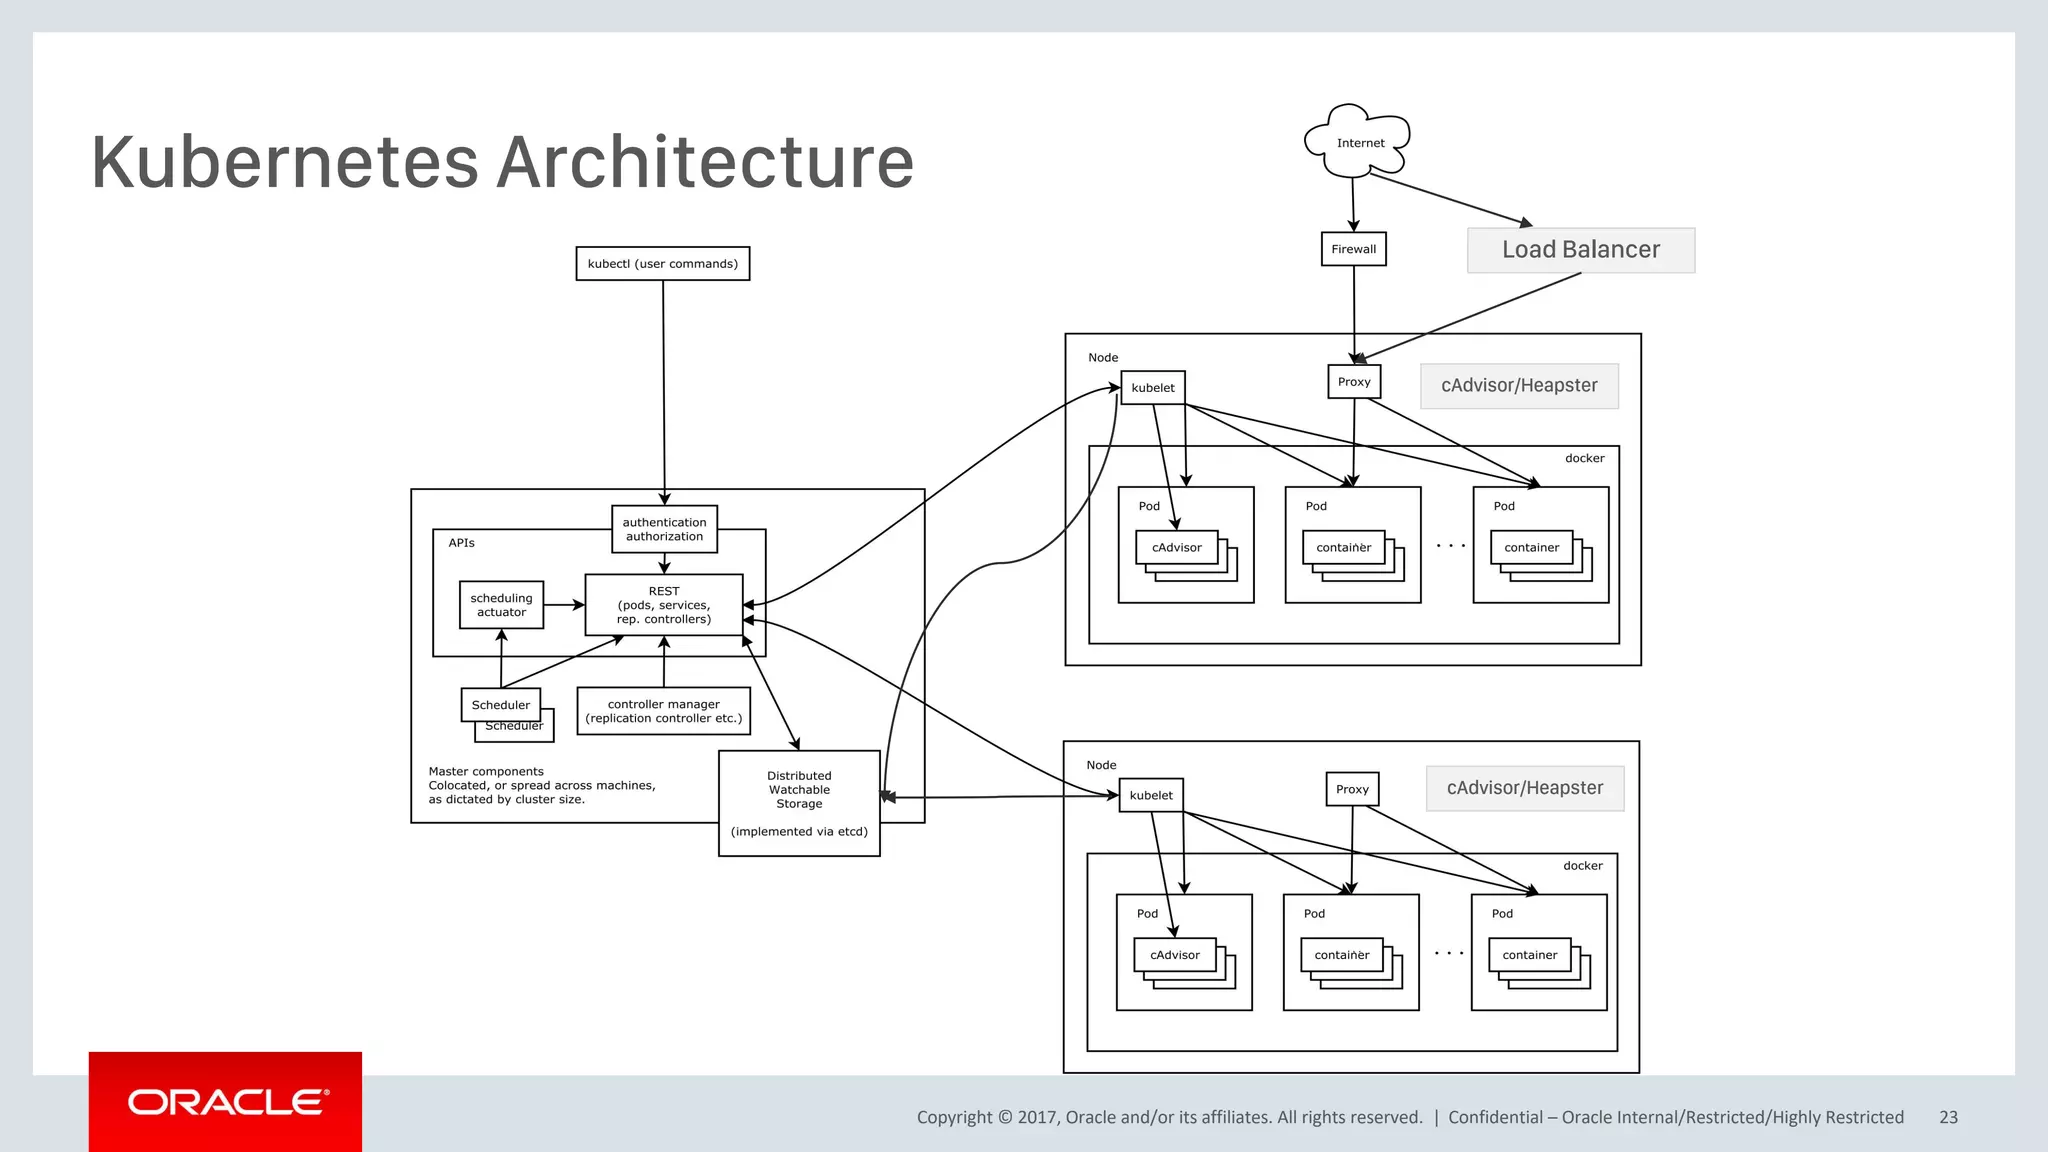
Task: Click the slide page number 23
Action: point(1947,1117)
